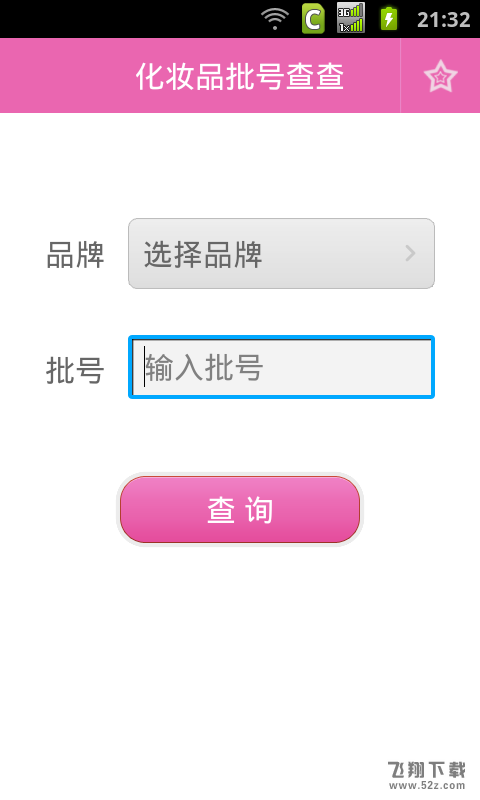Tap the pink header bar left area
The width and height of the screenshot is (480, 800).
(x=66, y=76)
